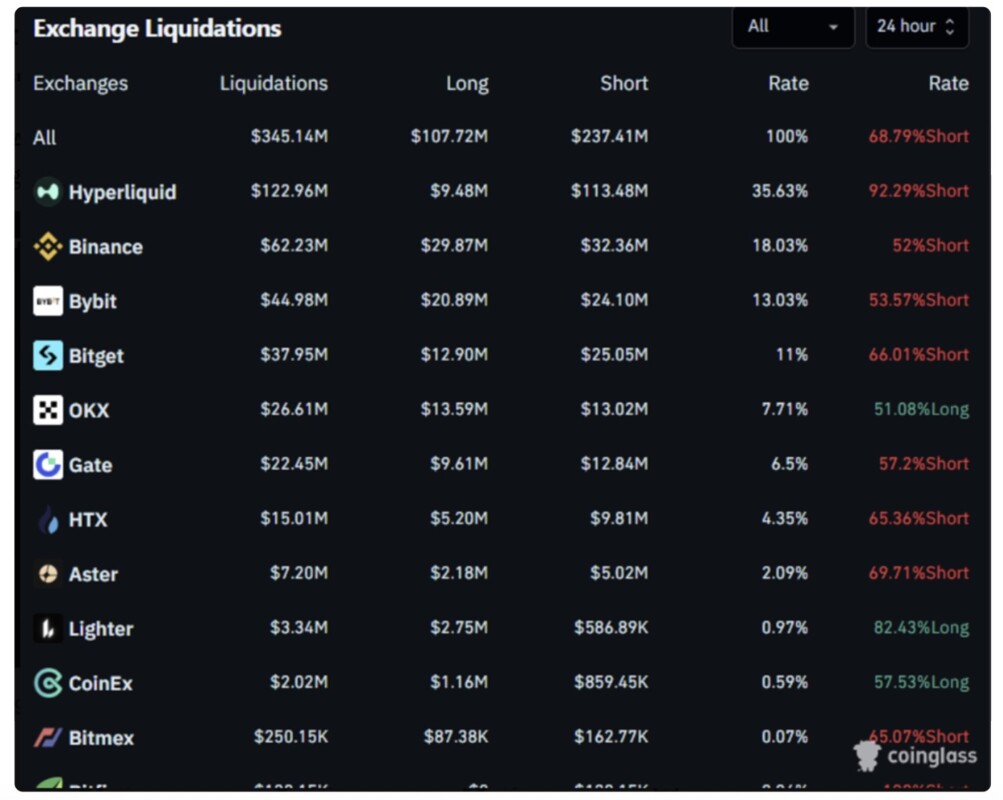
Task: Click the Lighter logo icon
Action: coord(47,629)
